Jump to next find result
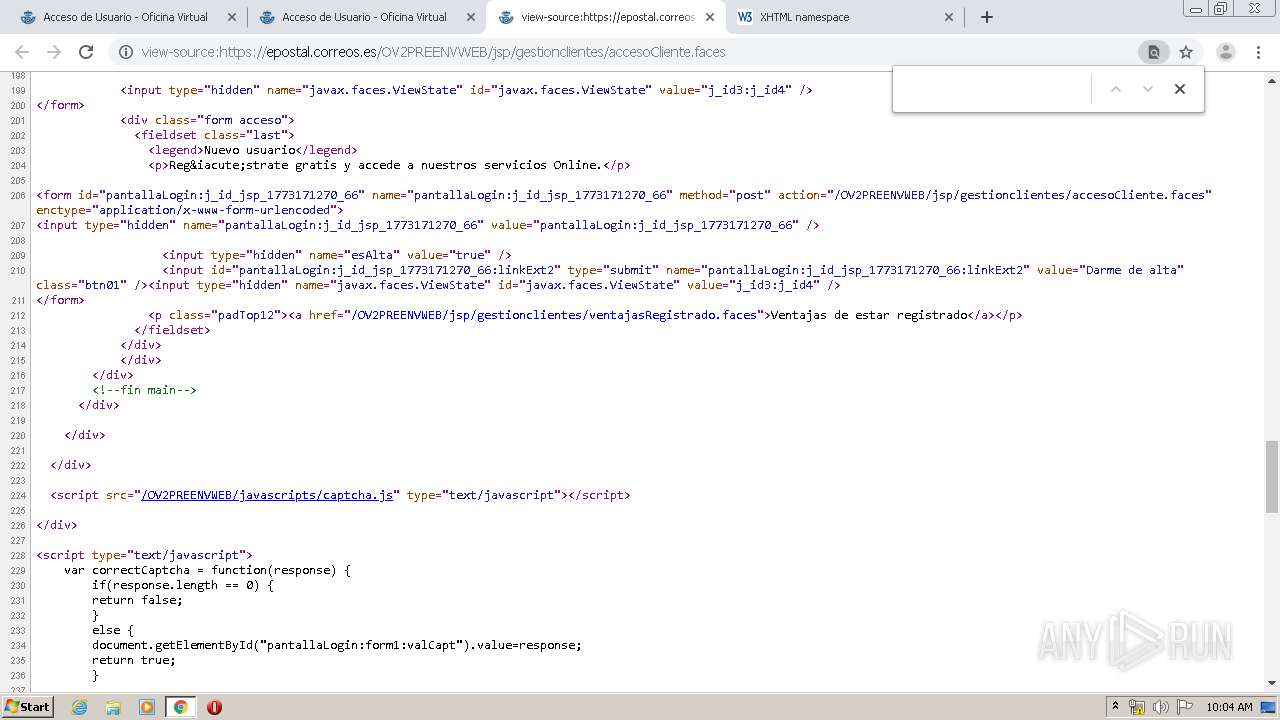This screenshot has height=720, width=1280. 1148,89
